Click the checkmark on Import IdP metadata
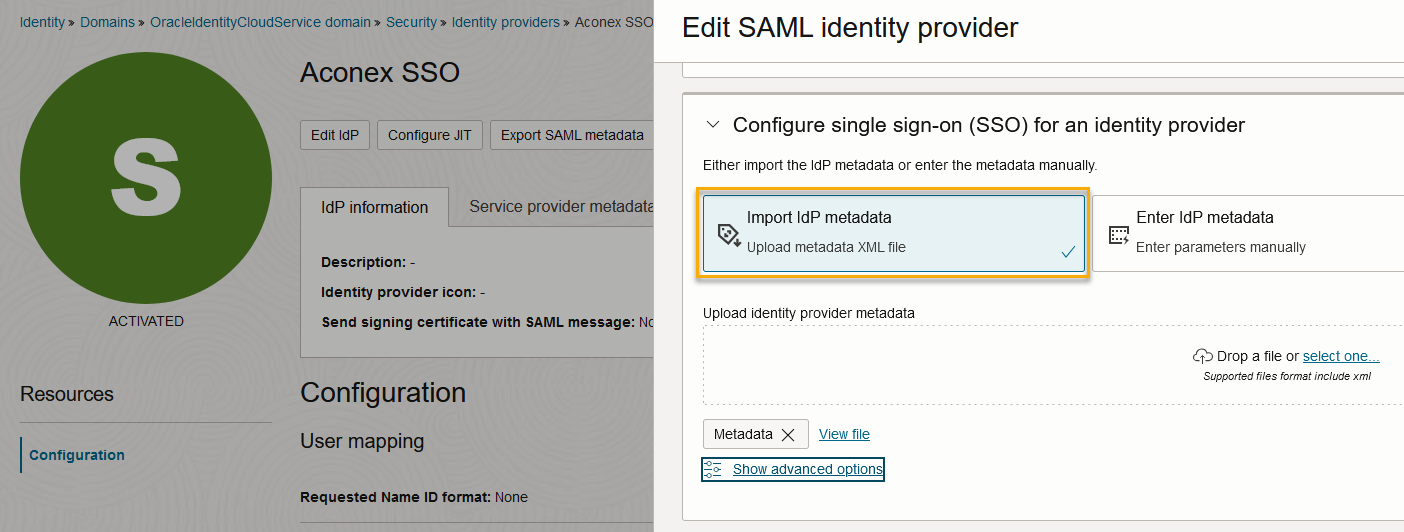Viewport: 1404px width, 532px height. pos(1068,252)
